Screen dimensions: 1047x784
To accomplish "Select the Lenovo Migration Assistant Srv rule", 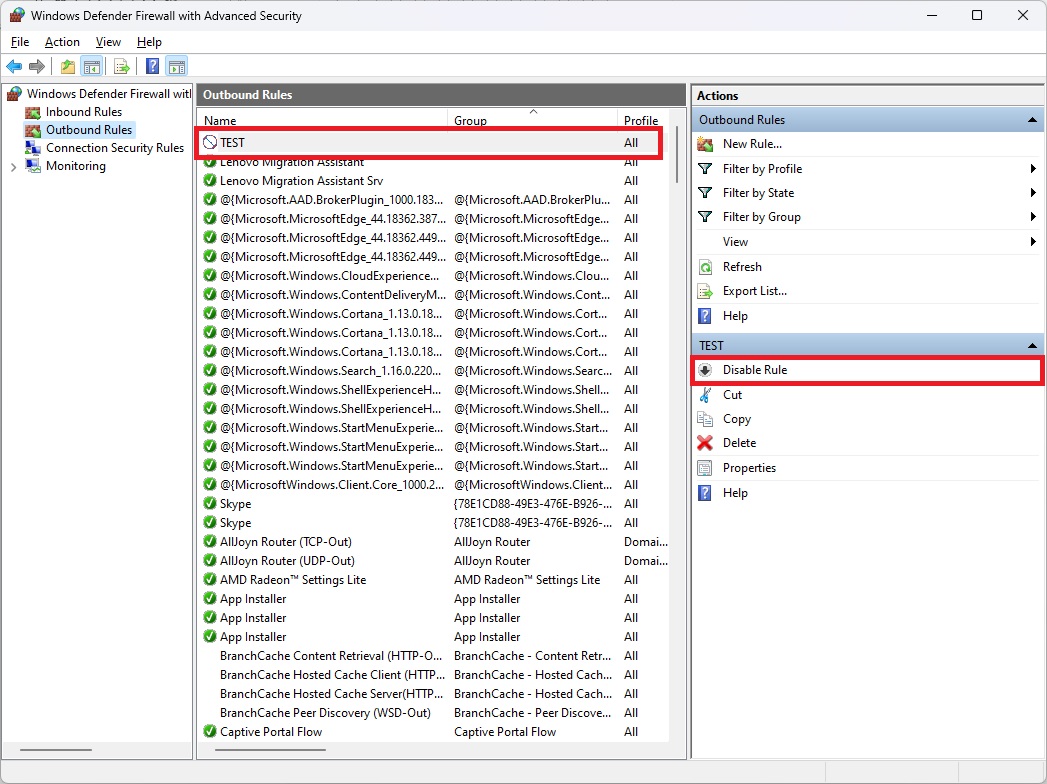I will click(x=433, y=181).
